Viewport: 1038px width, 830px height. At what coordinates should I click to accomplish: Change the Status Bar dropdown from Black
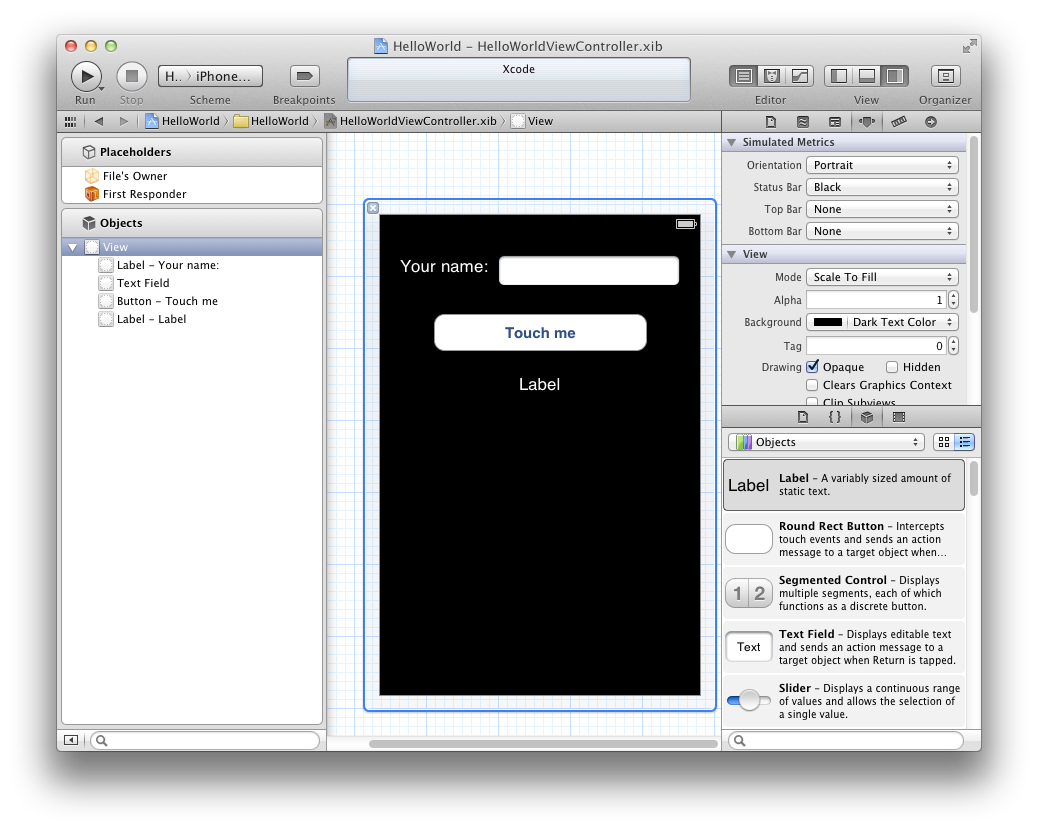click(x=881, y=187)
